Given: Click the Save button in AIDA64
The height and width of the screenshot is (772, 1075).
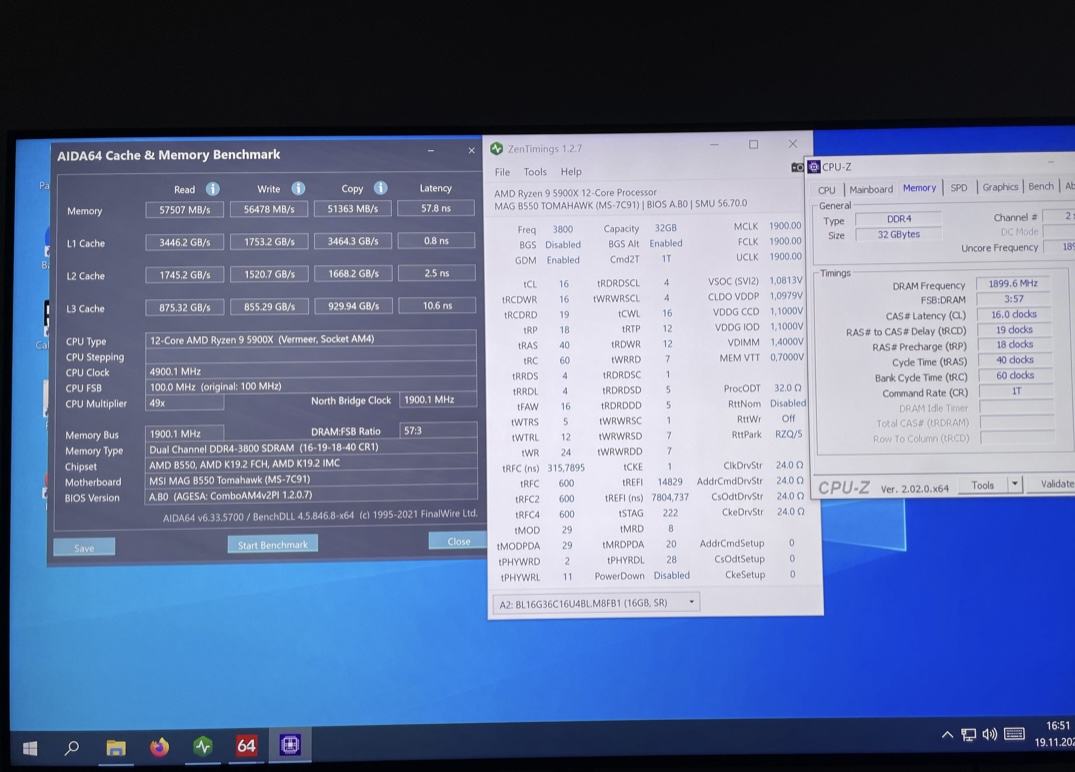Looking at the screenshot, I should tap(84, 548).
